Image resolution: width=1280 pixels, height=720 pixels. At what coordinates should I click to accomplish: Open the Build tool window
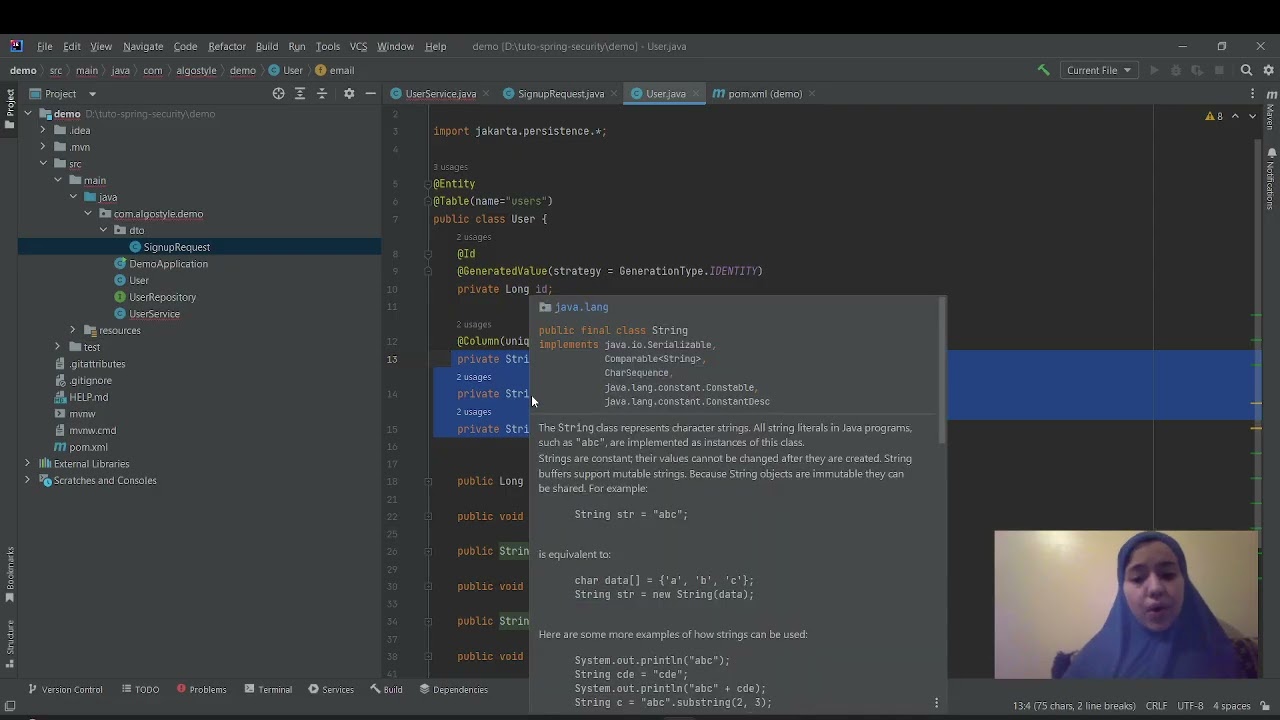tap(386, 690)
